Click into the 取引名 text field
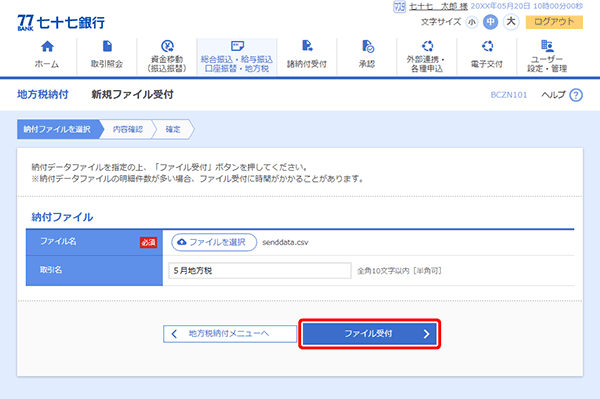 (260, 270)
